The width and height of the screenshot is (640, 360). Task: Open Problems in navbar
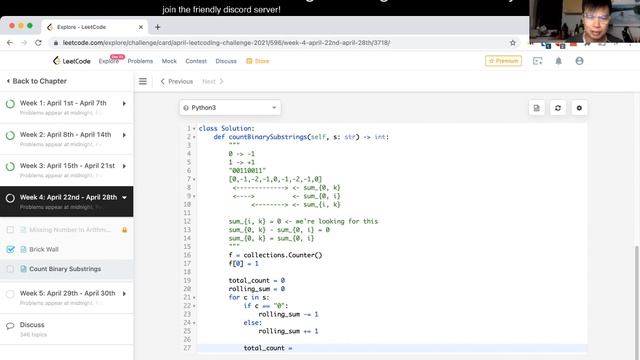pyautogui.click(x=140, y=61)
